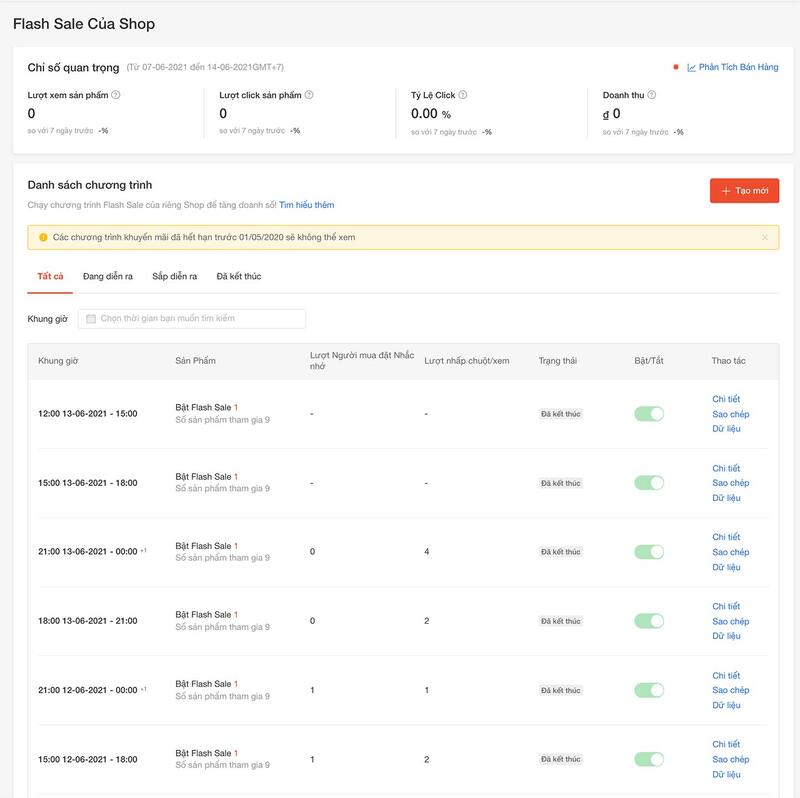The image size is (800, 798).
Task: Toggle off the 12:00 13-06-2021 flash sale
Action: [649, 414]
